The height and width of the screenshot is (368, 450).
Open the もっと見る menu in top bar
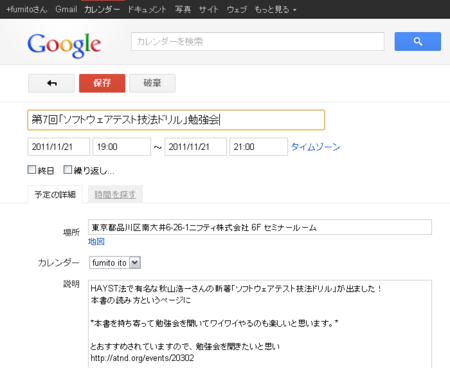(x=275, y=9)
